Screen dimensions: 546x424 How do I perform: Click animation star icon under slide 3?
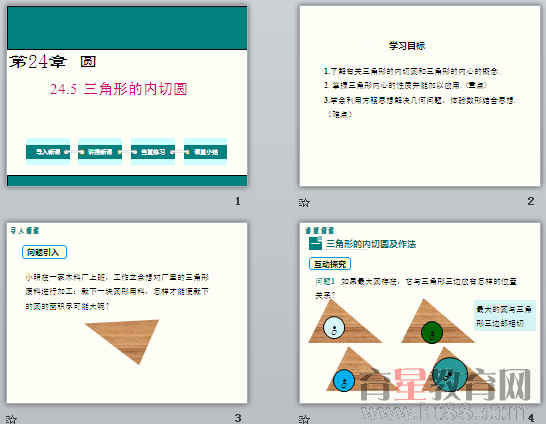(x=11, y=419)
